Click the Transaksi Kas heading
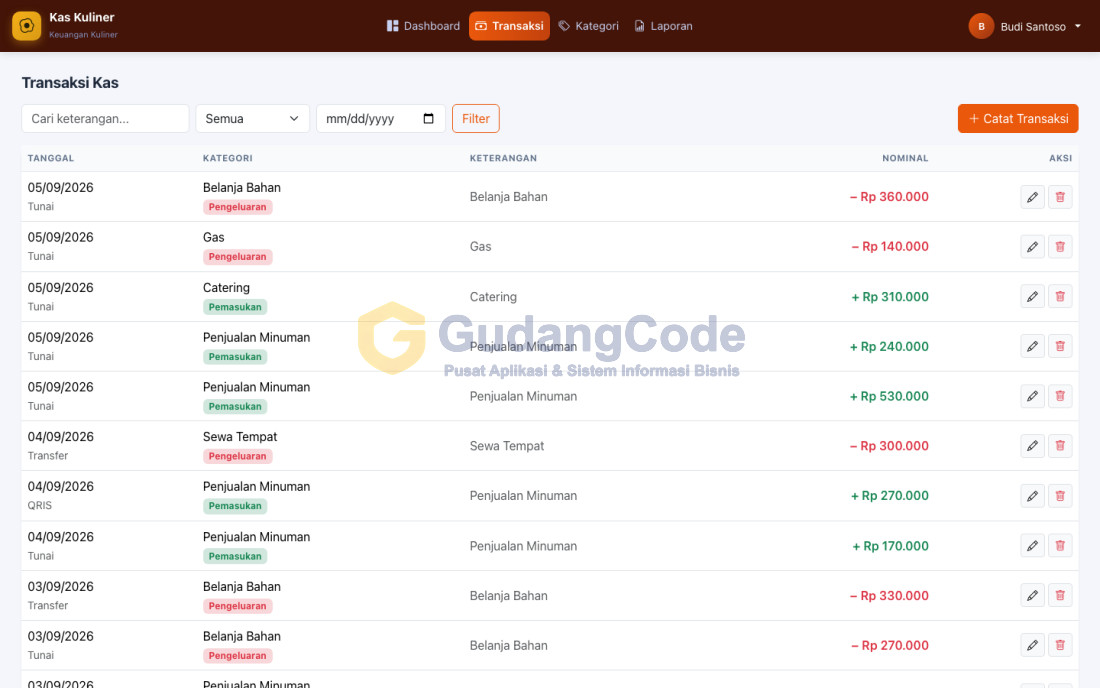This screenshot has width=1100, height=688. [x=70, y=83]
